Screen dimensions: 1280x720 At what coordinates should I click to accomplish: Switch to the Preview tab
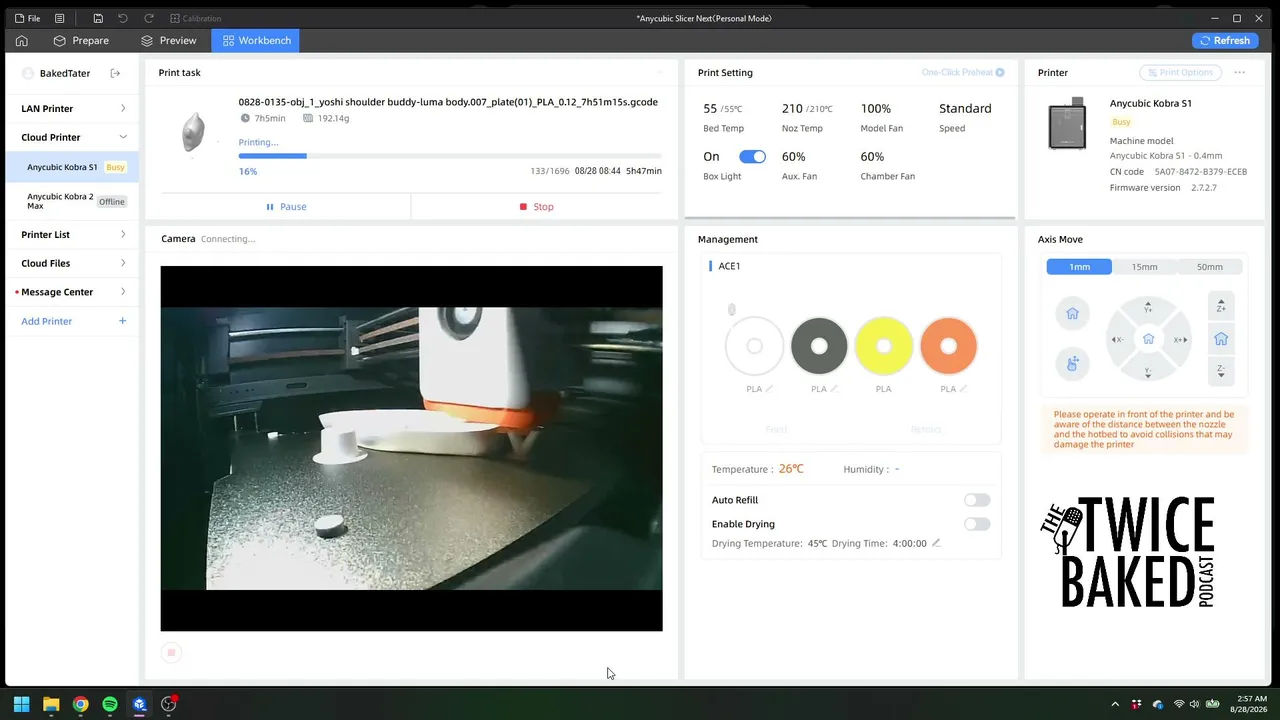pyautogui.click(x=168, y=41)
